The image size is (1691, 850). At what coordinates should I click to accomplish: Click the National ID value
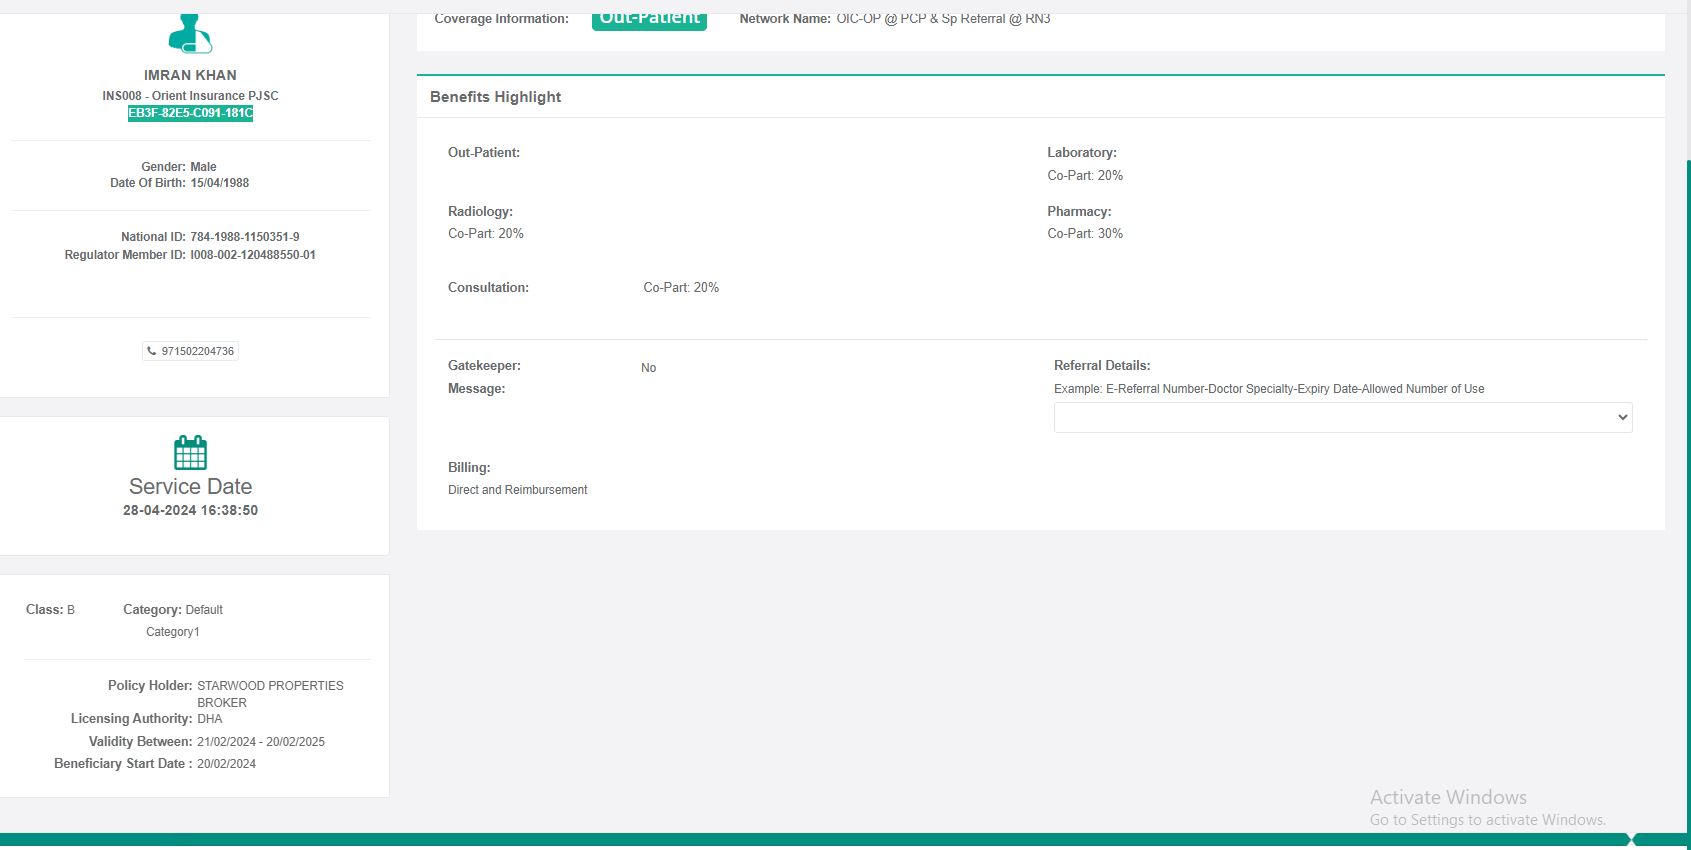click(245, 237)
